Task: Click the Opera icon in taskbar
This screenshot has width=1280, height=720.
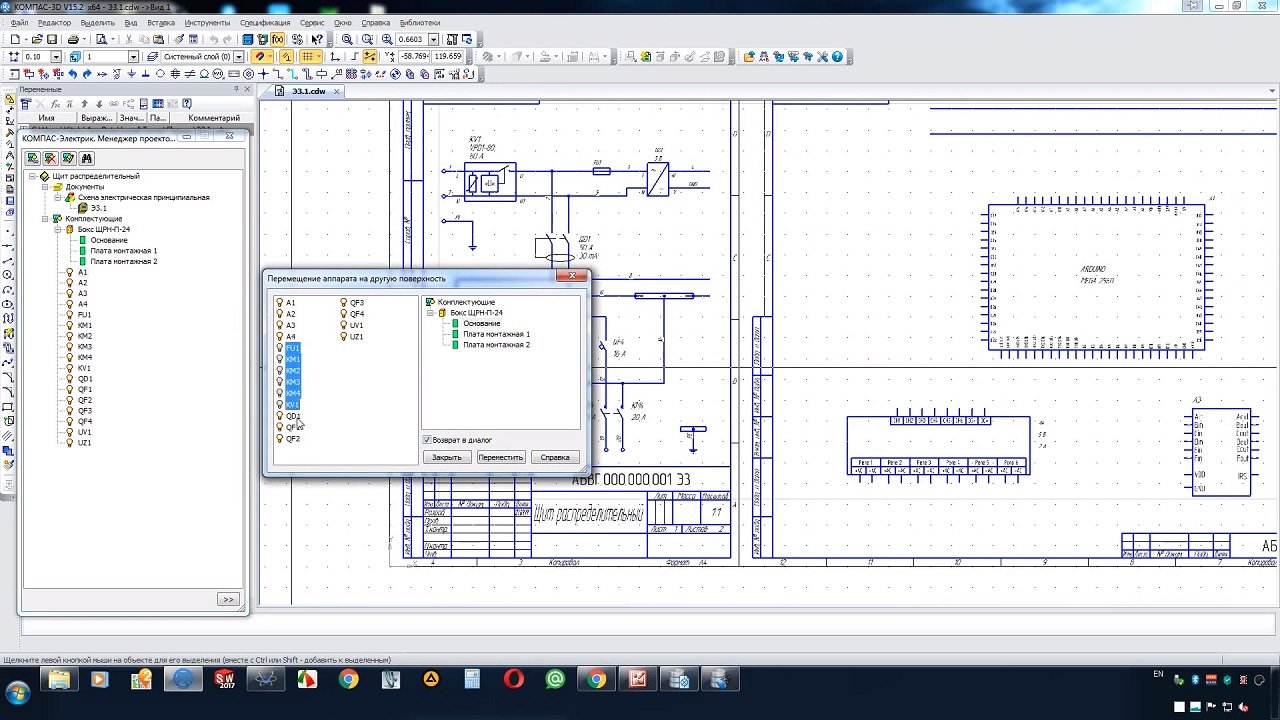Action: [x=513, y=680]
